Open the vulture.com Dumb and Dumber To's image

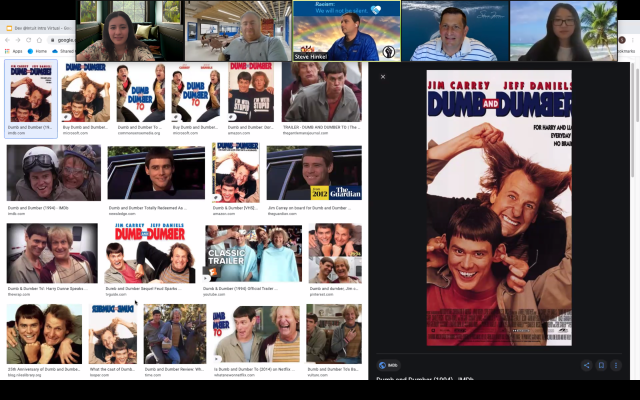click(x=334, y=334)
